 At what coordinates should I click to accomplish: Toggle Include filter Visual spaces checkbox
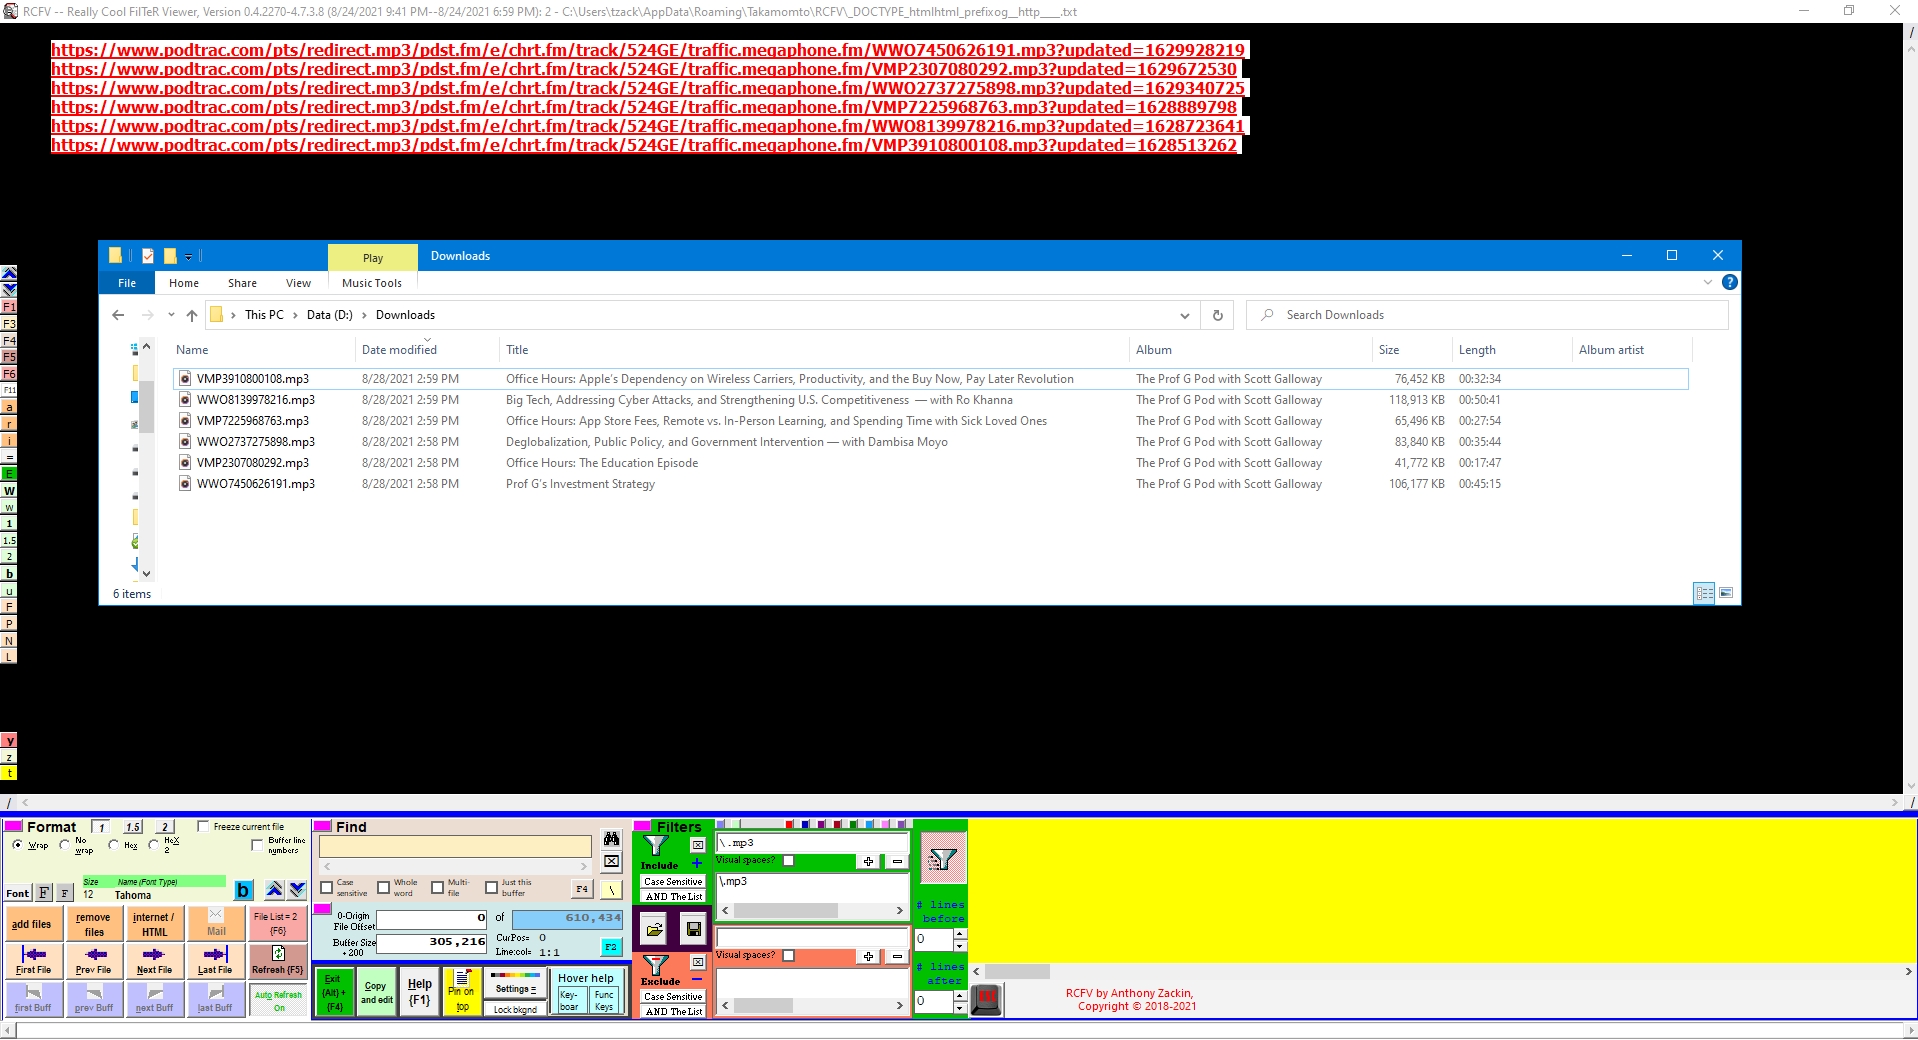pos(788,860)
